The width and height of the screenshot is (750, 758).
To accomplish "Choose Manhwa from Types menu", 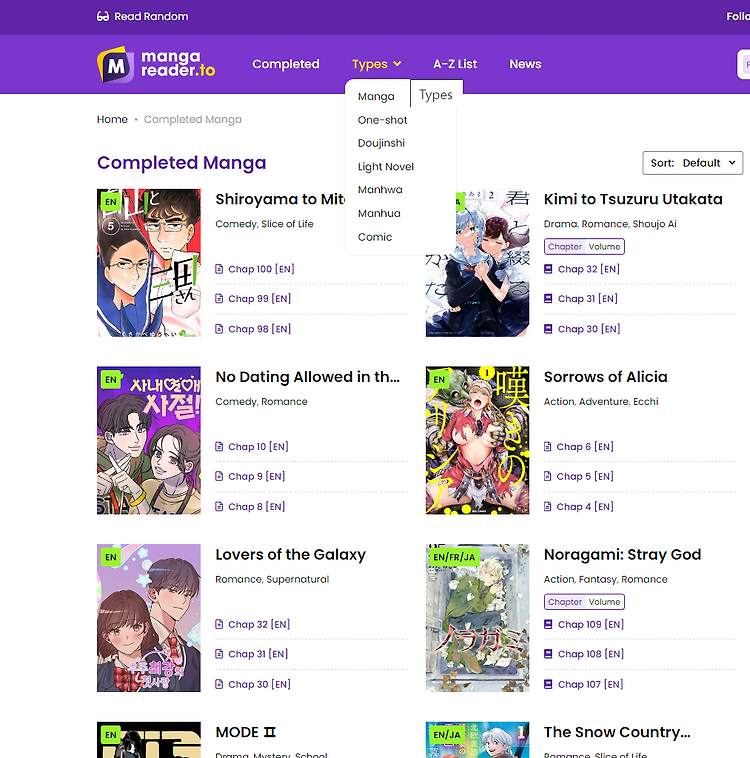I will [x=380, y=190].
